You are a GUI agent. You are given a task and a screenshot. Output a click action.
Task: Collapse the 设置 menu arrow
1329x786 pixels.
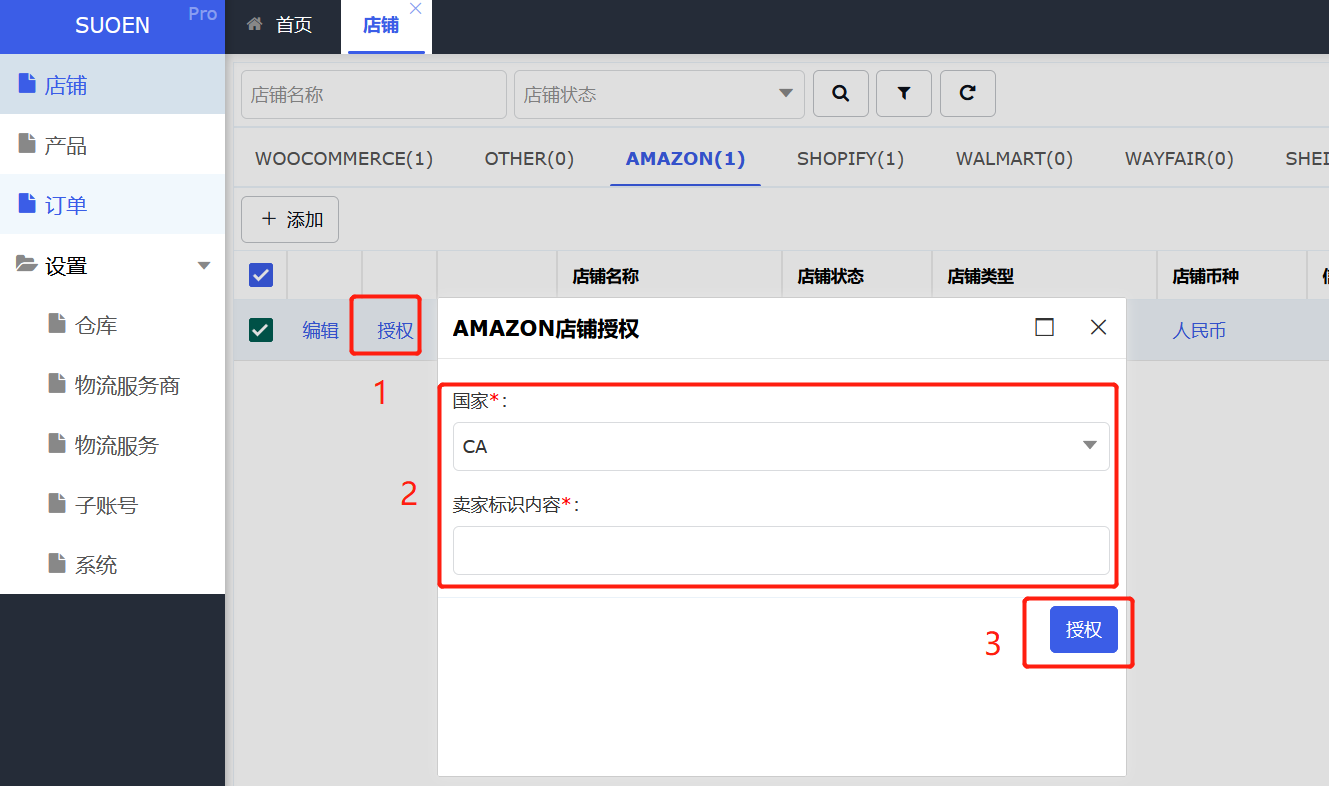(x=204, y=265)
